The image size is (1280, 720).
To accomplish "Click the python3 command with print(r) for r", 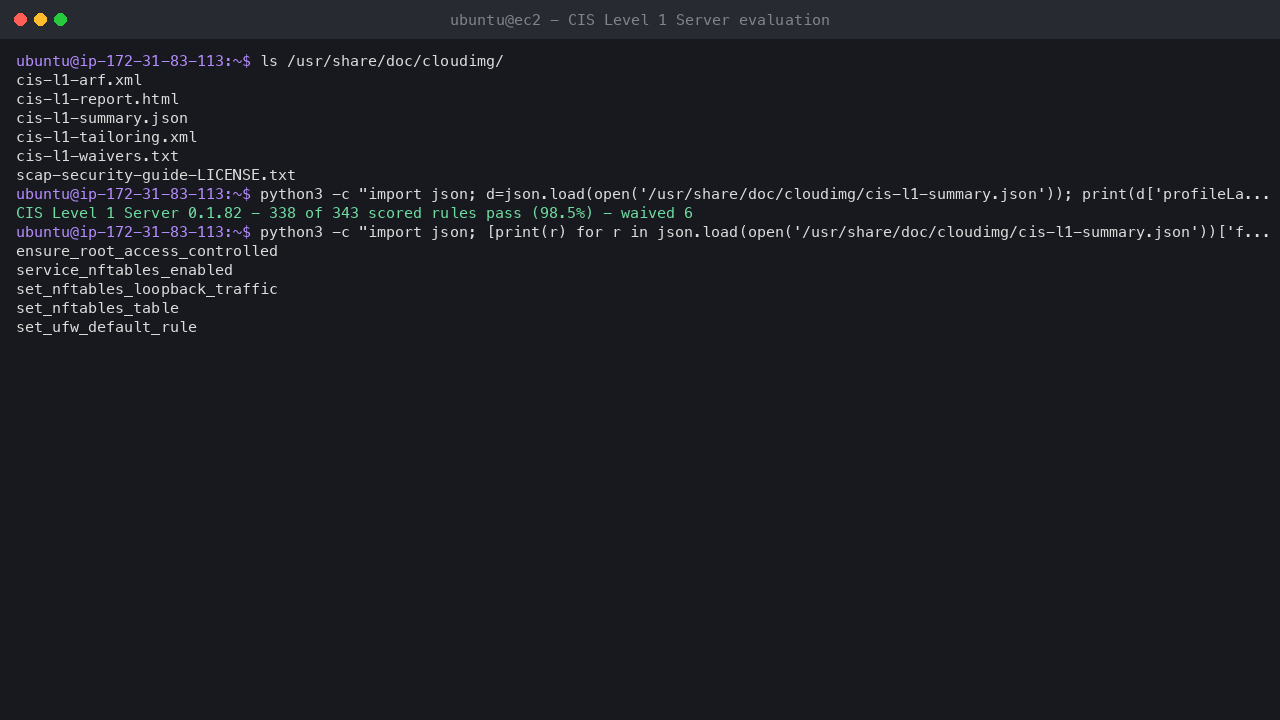I will (765, 232).
